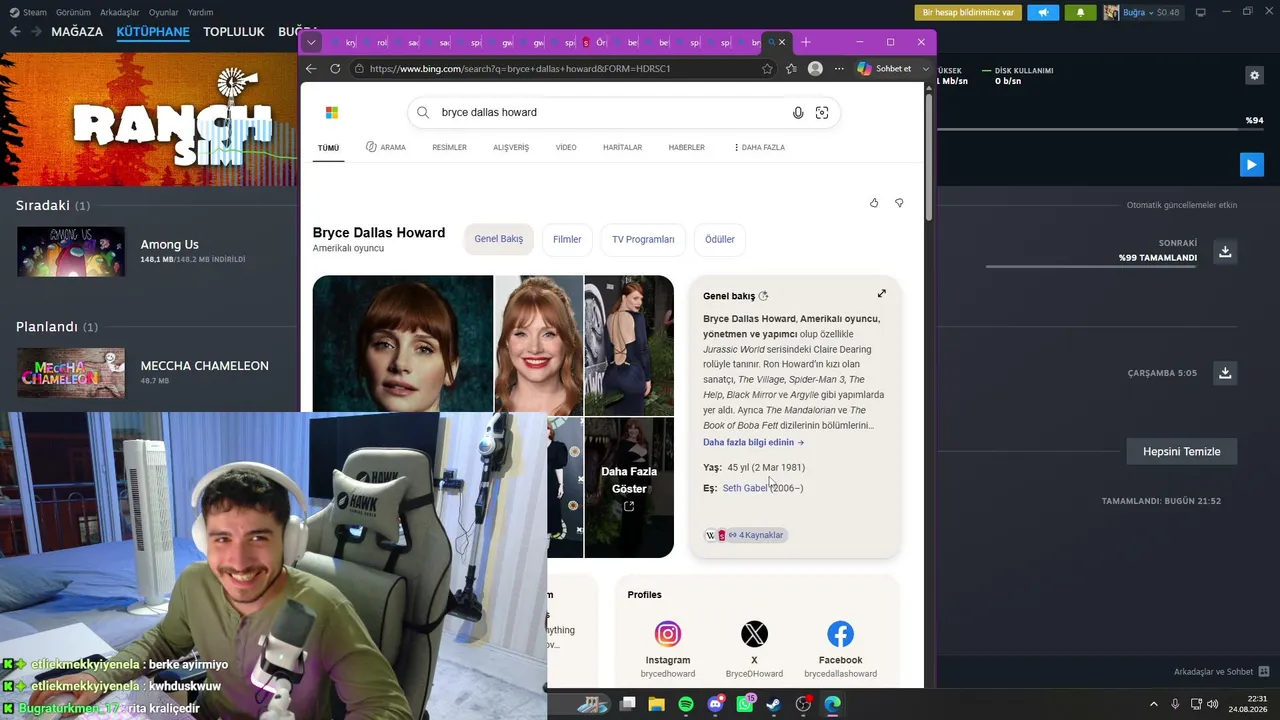Open the Görünüm menu in Steam
The height and width of the screenshot is (720, 1280).
tap(74, 12)
